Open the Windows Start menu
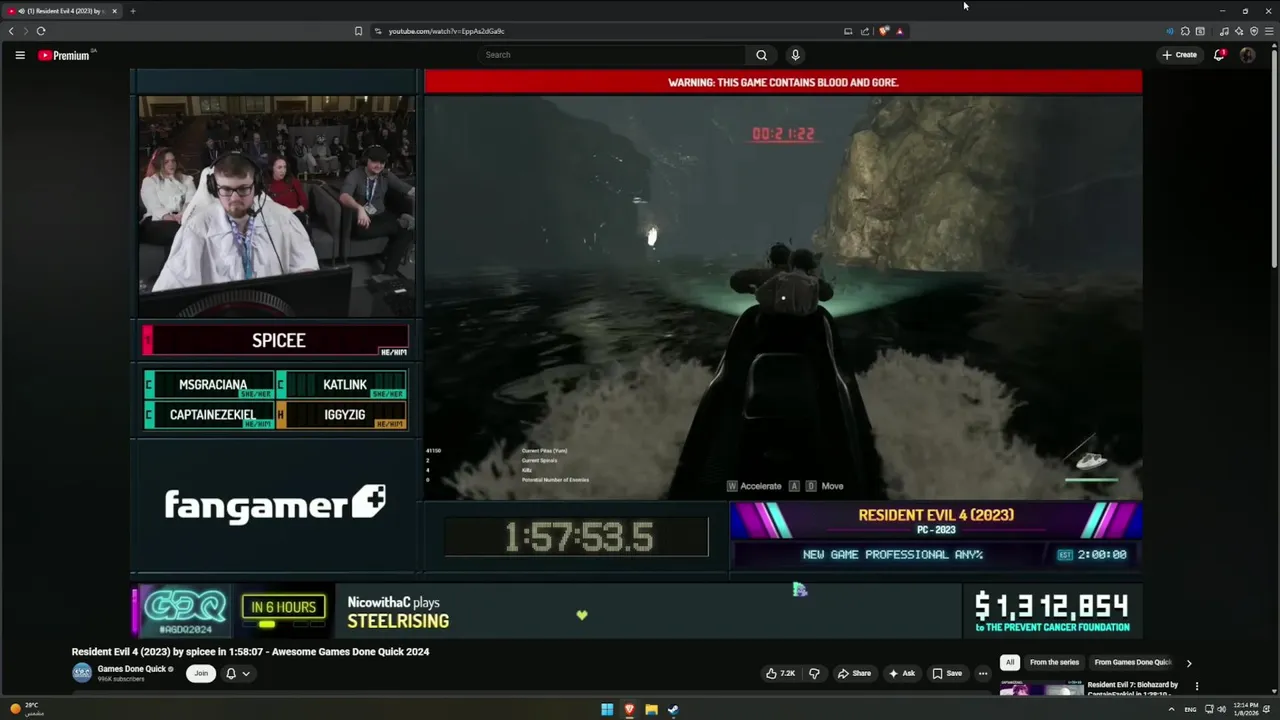Viewport: 1280px width, 720px height. 607,710
